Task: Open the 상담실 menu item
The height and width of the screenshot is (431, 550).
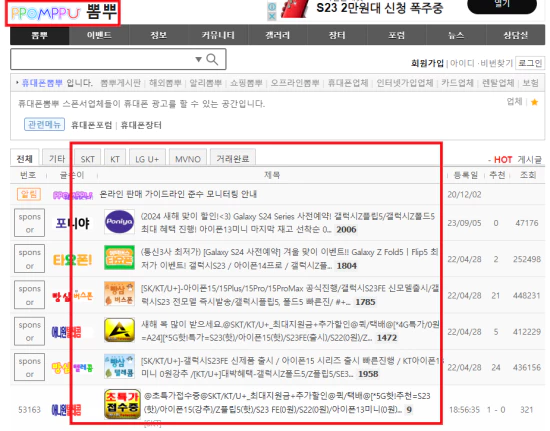Action: tap(516, 35)
